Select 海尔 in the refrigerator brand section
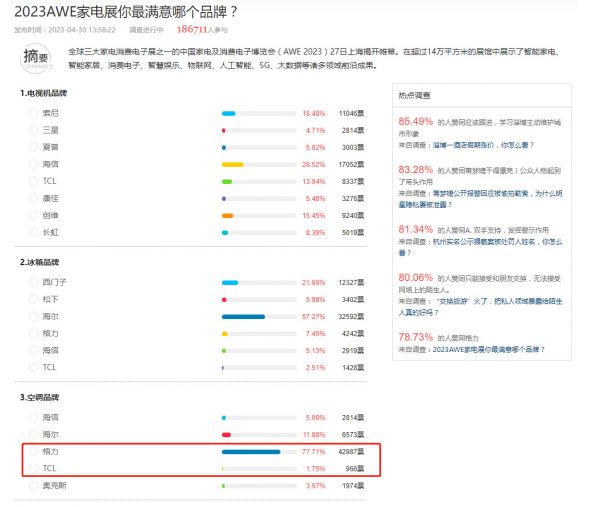This screenshot has width=600, height=507. tap(33, 317)
